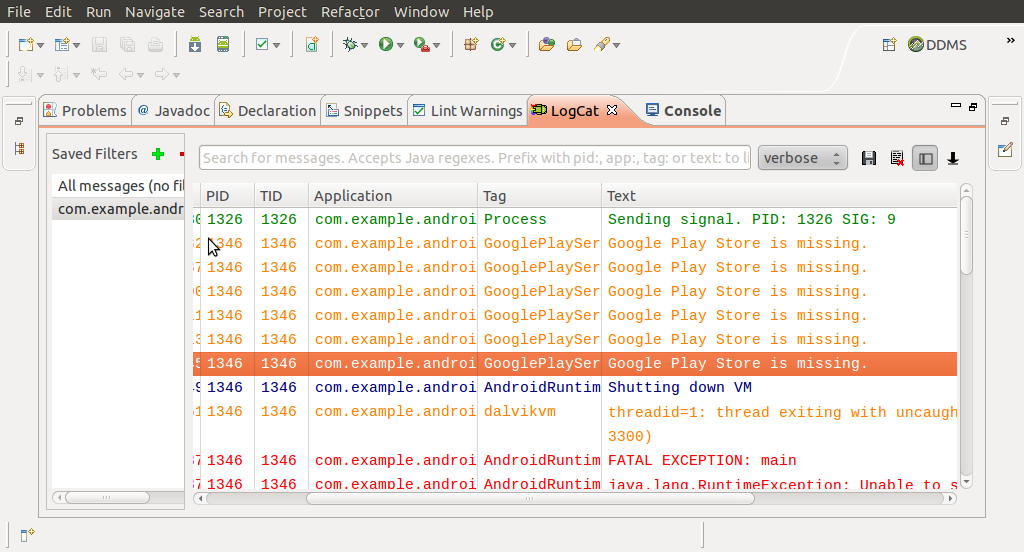Click the New wizard toolbar icon
Viewport: 1024px width, 552px height.
pos(25,44)
